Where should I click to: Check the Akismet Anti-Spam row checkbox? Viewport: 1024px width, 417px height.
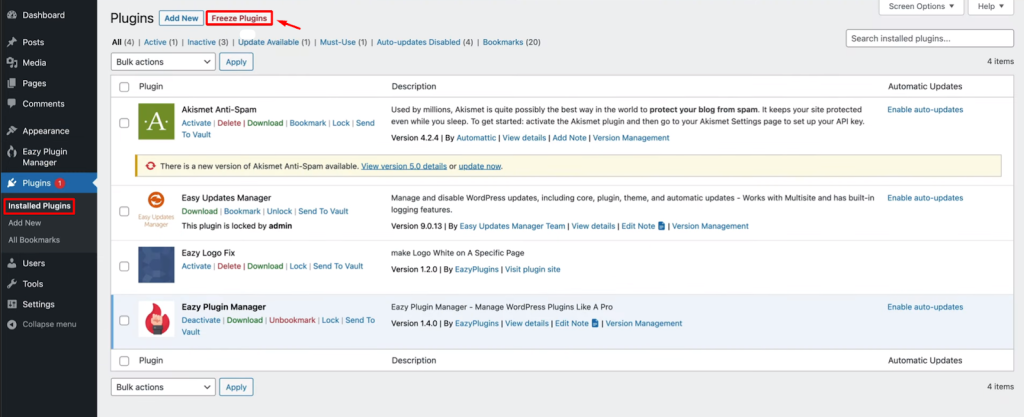point(124,123)
